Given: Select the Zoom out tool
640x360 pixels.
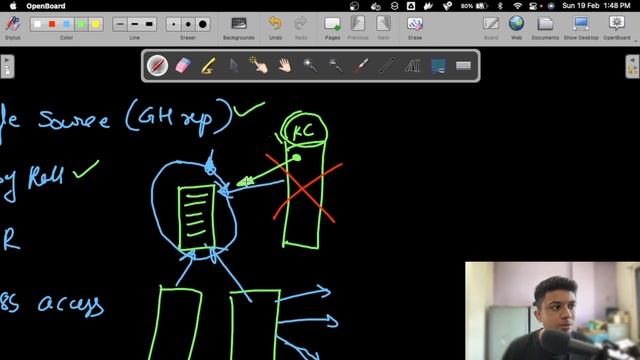Looking at the screenshot, I should click(x=336, y=65).
